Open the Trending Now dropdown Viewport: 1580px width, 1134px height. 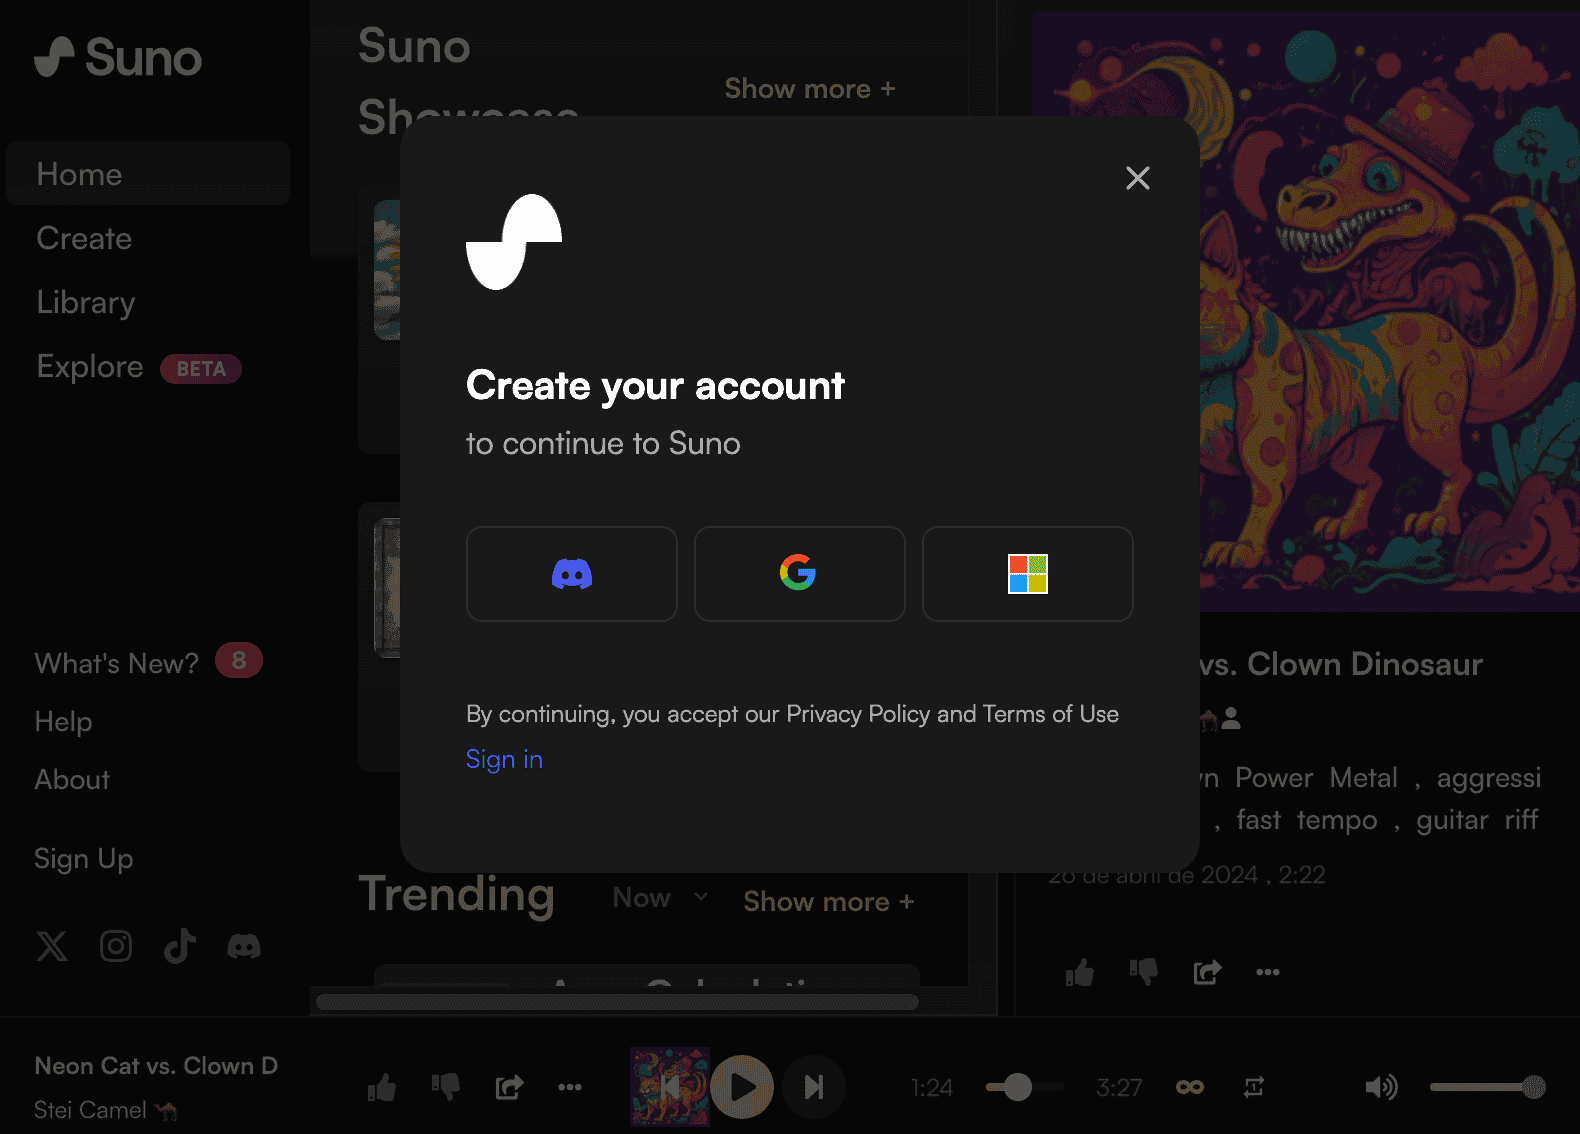click(x=660, y=898)
